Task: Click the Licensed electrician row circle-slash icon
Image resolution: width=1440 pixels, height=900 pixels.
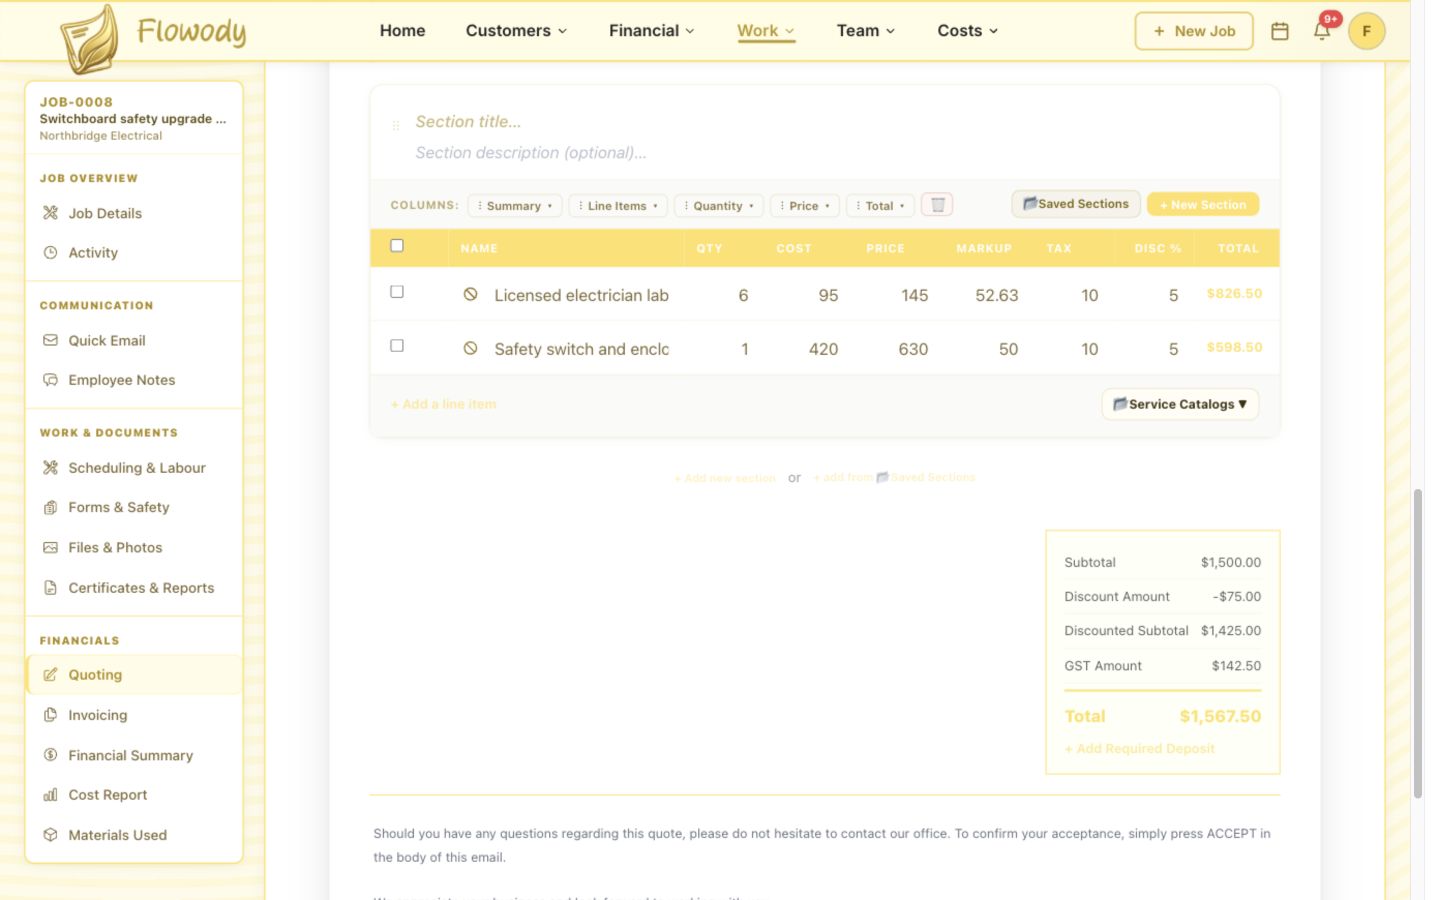Action: [470, 295]
